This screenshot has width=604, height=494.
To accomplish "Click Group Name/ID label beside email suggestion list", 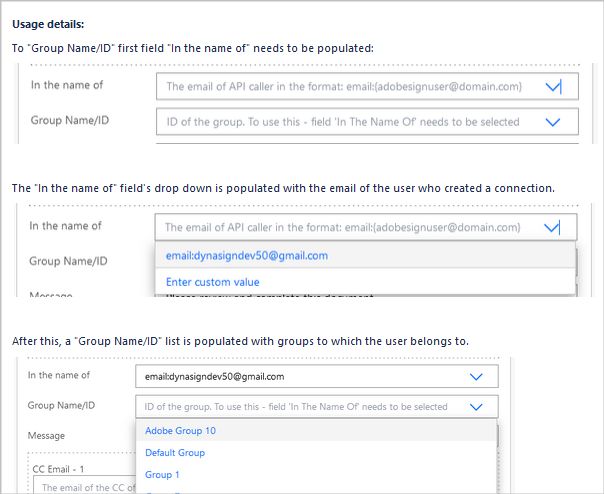I will (66, 261).
